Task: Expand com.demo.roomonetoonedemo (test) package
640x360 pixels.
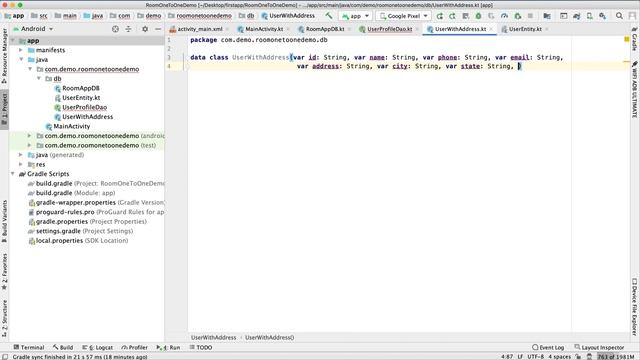Action: 30,145
